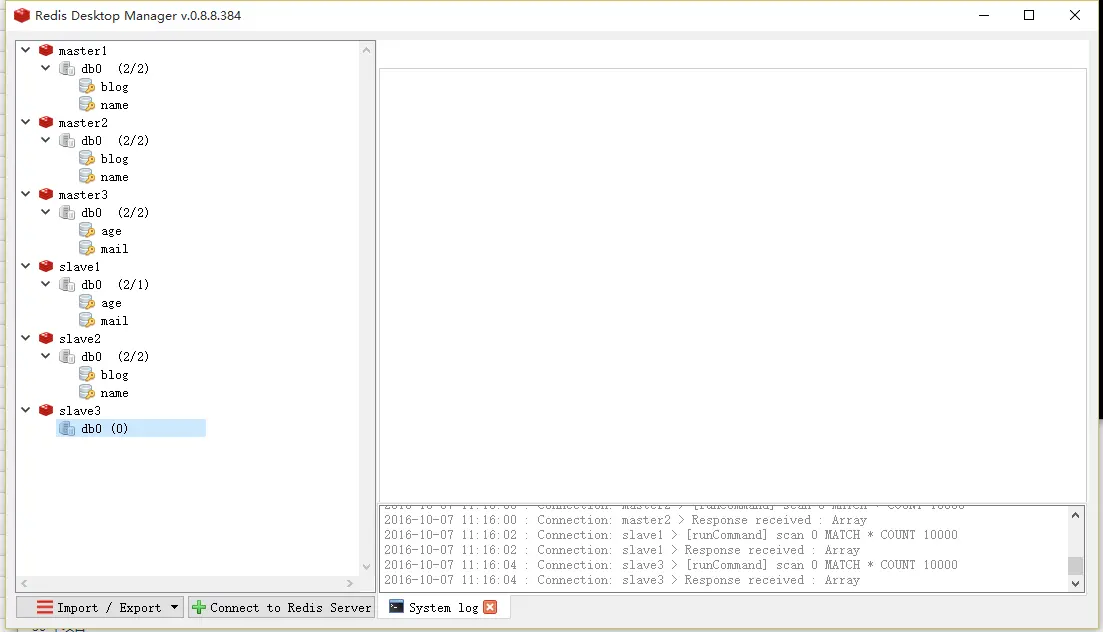Click the slave3 server cube icon
The image size is (1103, 632).
pyautogui.click(x=46, y=410)
